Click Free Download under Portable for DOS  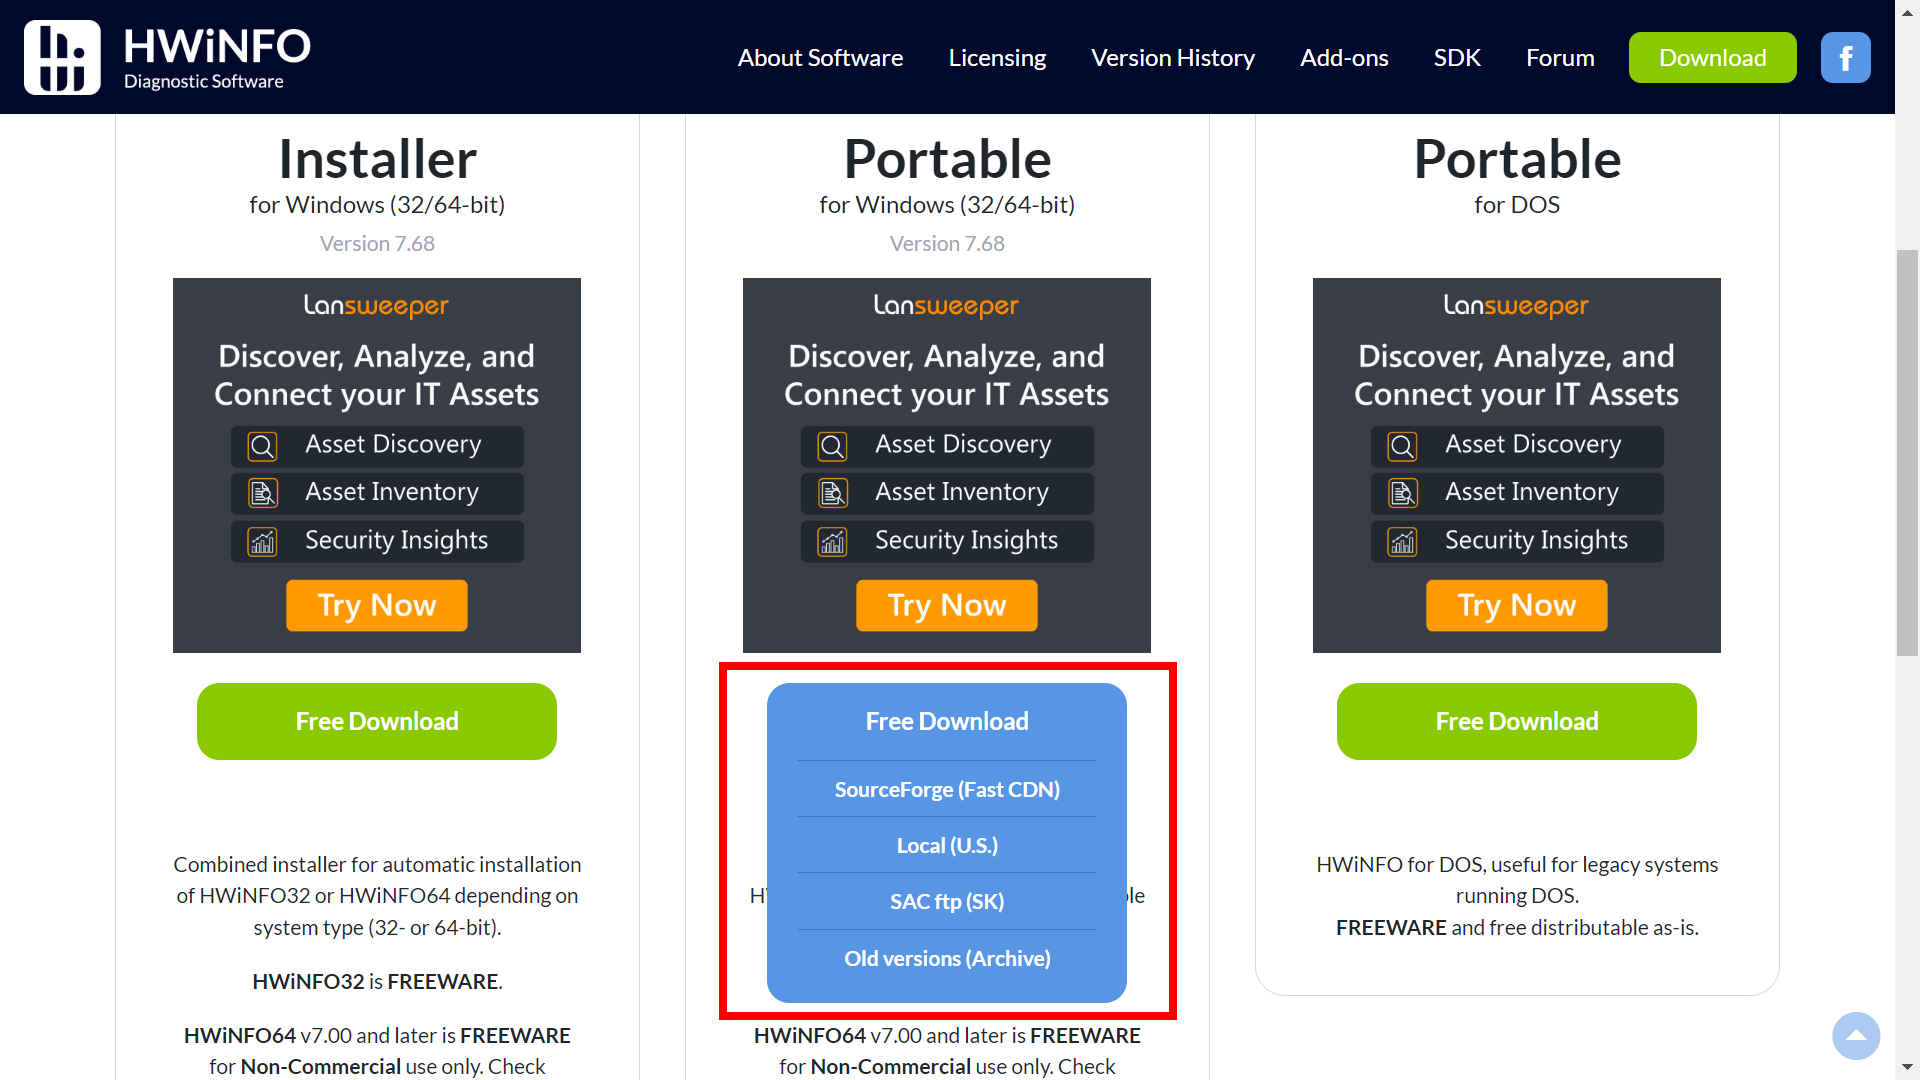coord(1517,721)
